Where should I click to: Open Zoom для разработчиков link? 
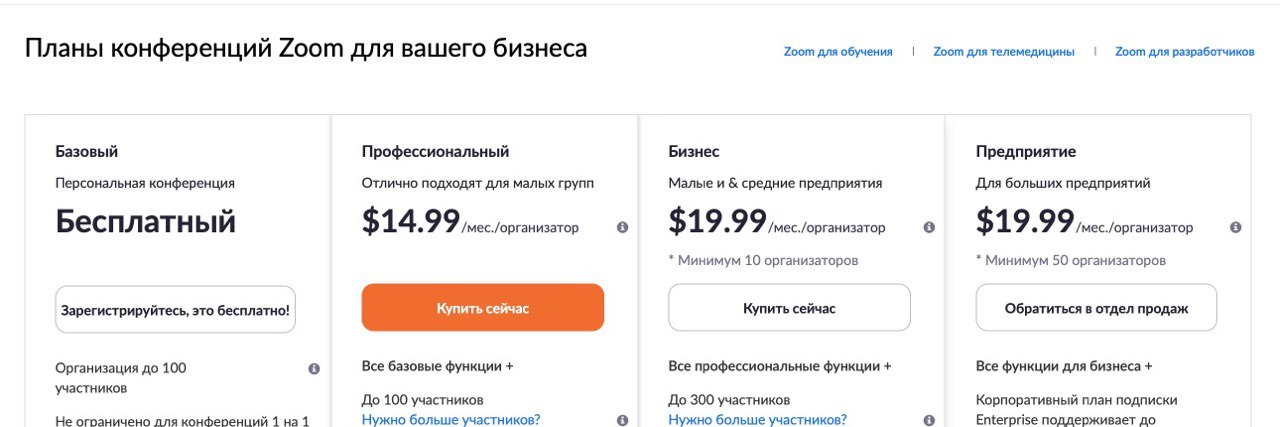[1185, 52]
